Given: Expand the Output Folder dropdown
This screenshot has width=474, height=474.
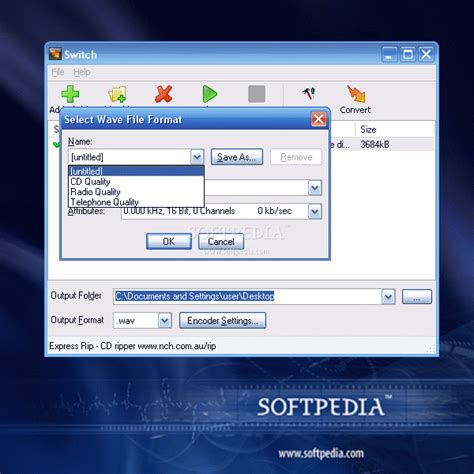Looking at the screenshot, I should click(x=388, y=297).
